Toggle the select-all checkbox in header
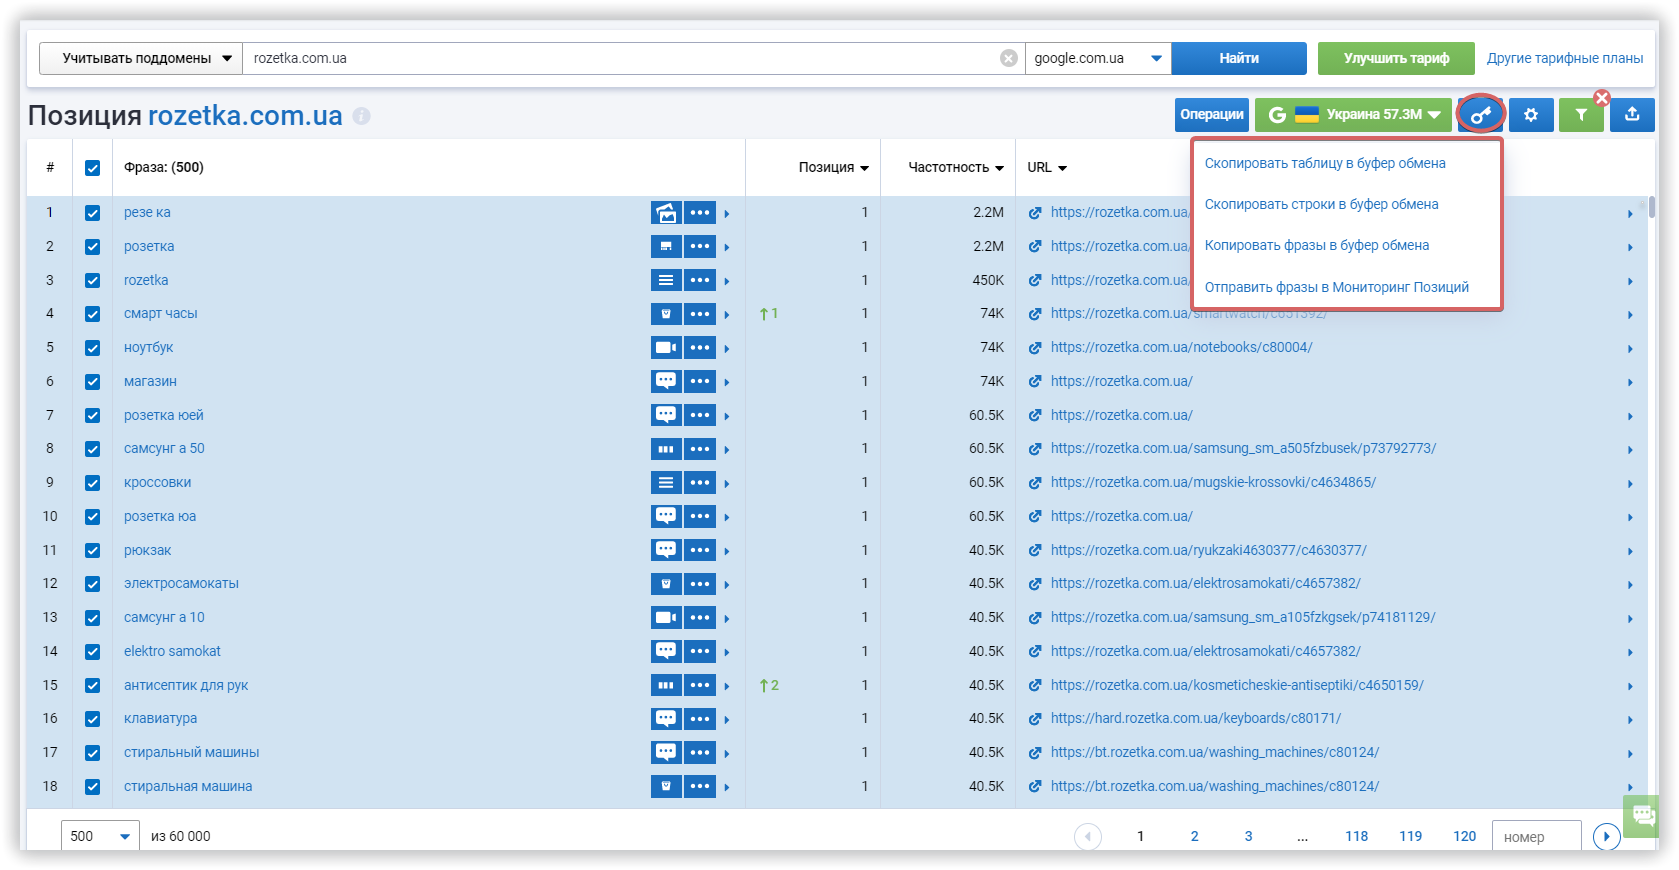Screen dimensions: 1679x870 (x=92, y=168)
